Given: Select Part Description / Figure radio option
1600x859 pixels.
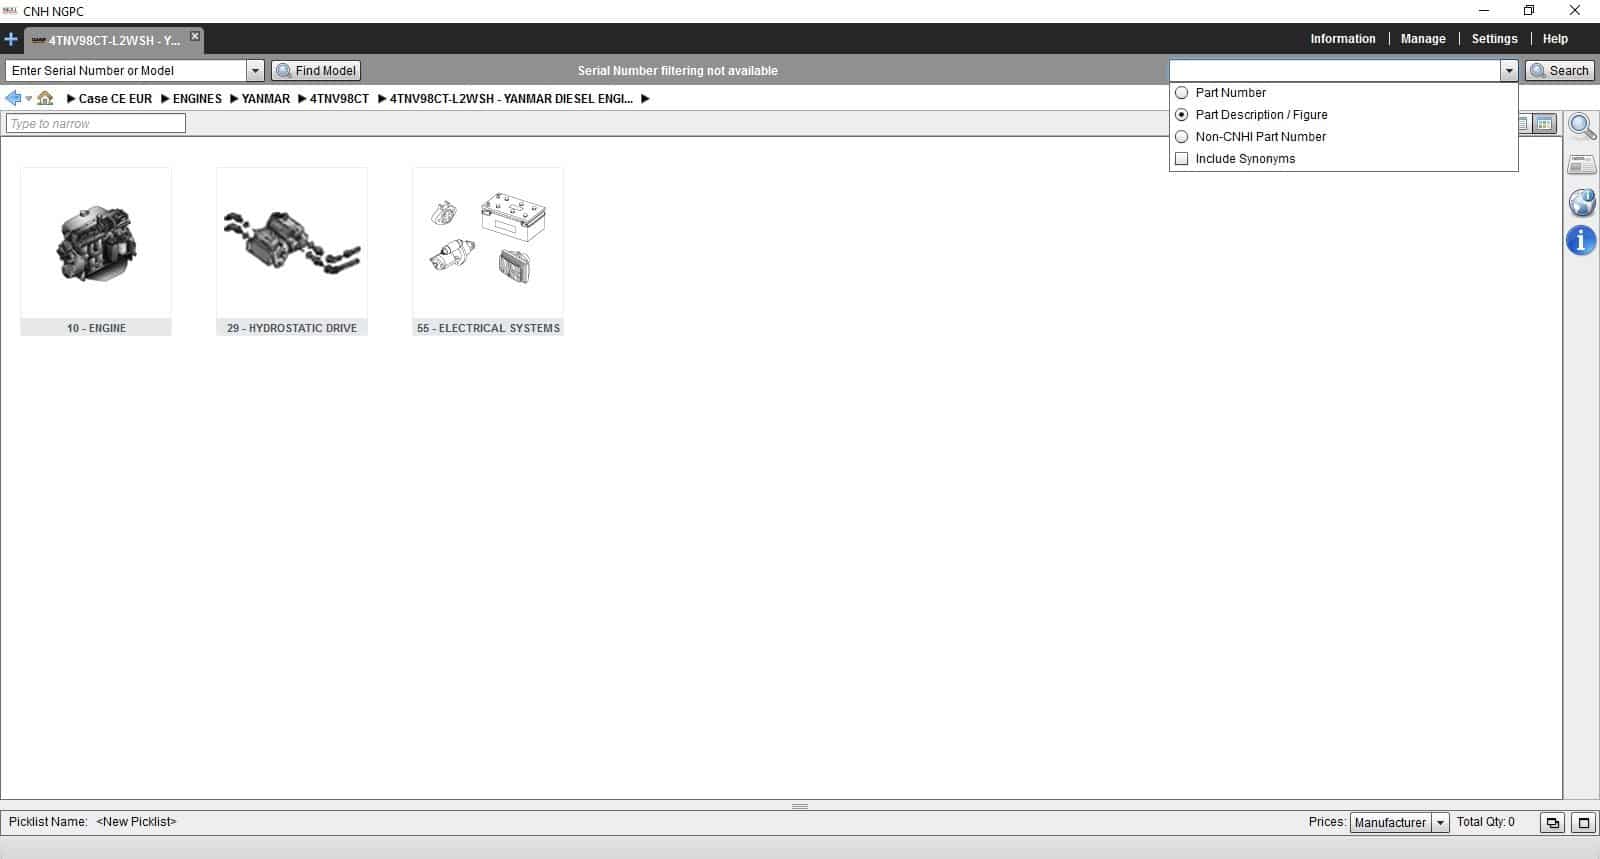Looking at the screenshot, I should pos(1182,115).
